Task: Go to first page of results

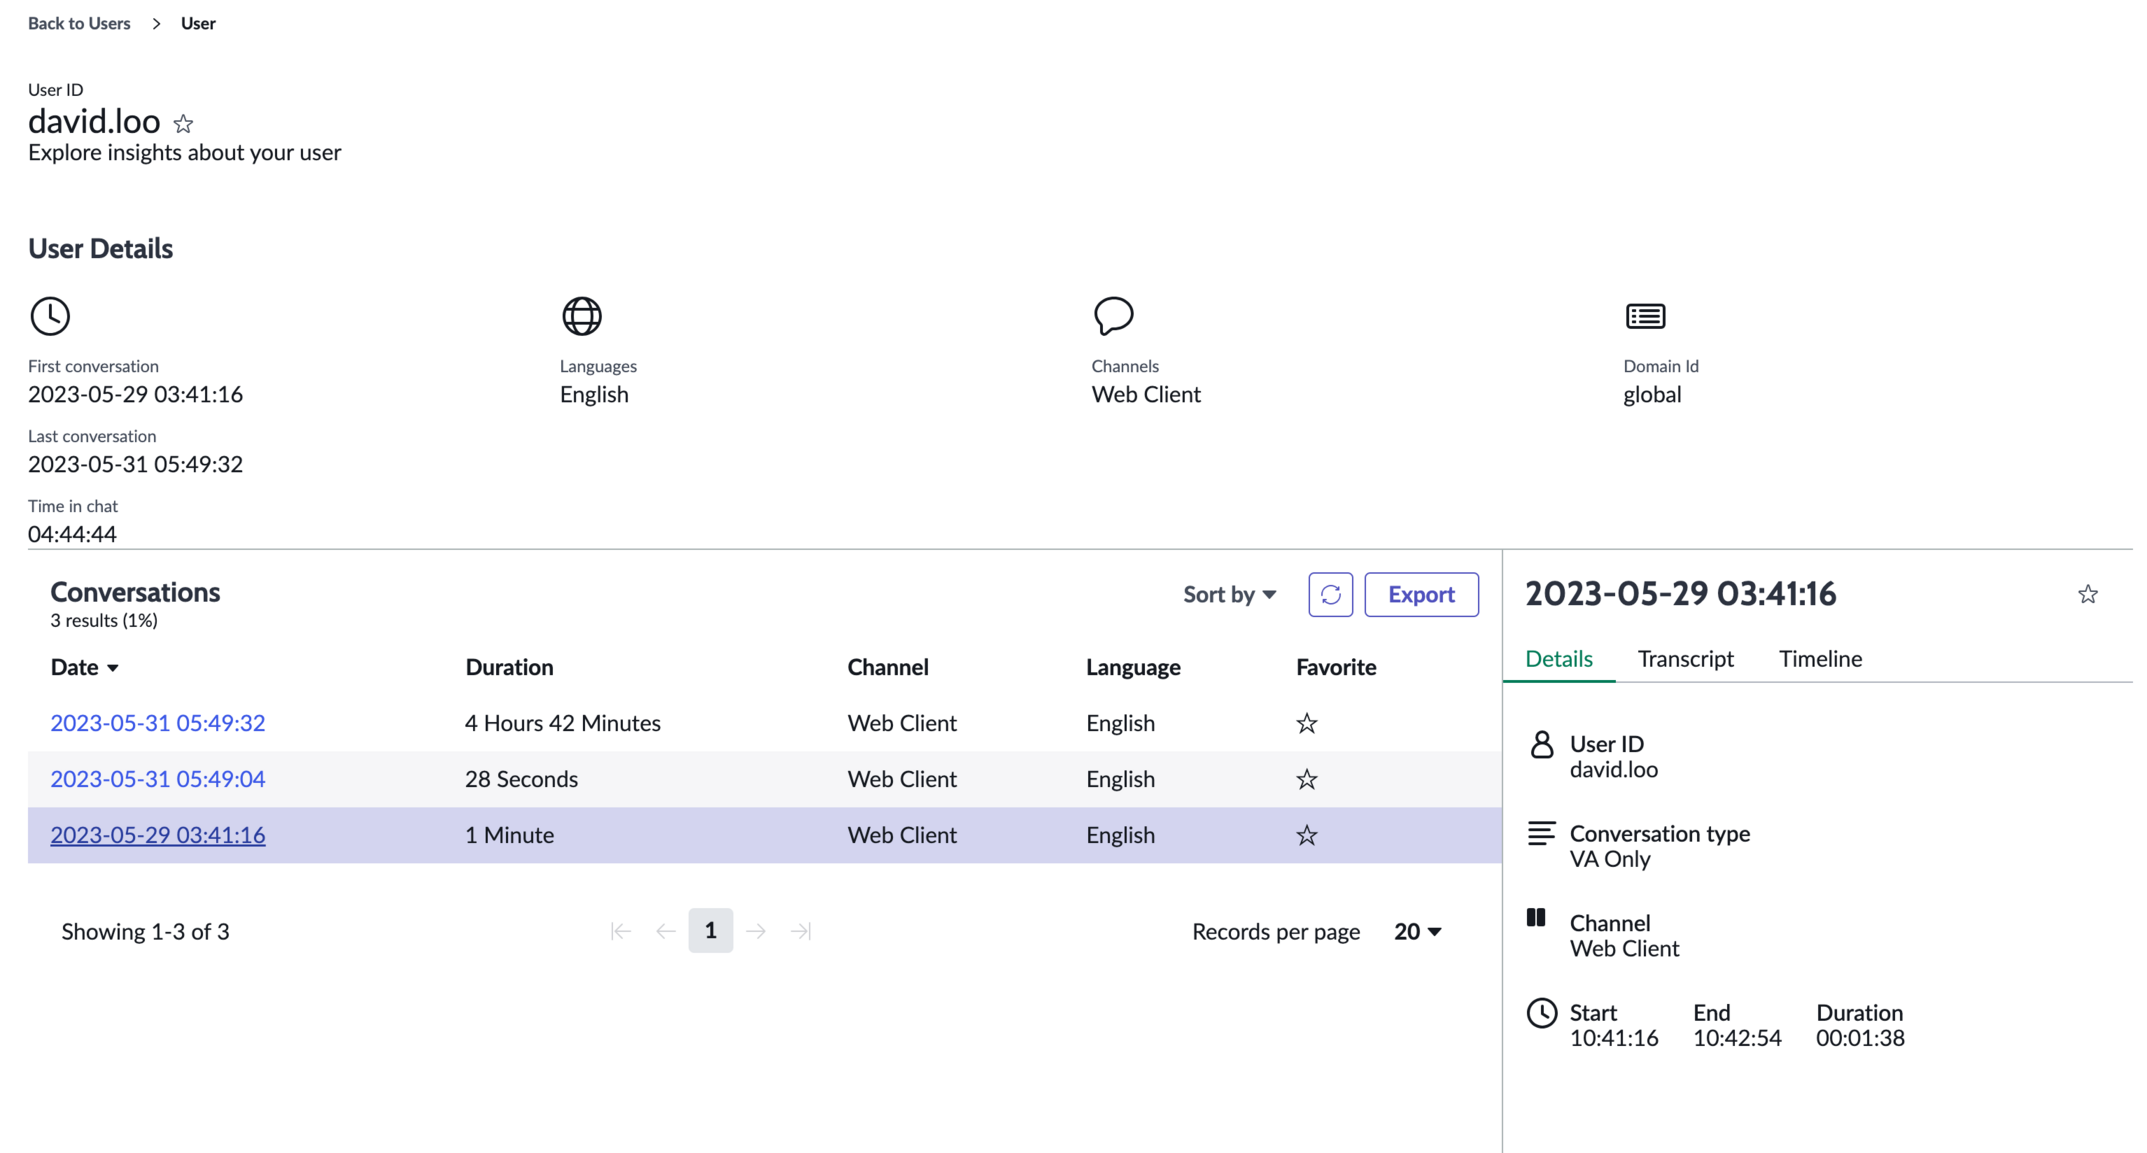Action: click(x=621, y=931)
